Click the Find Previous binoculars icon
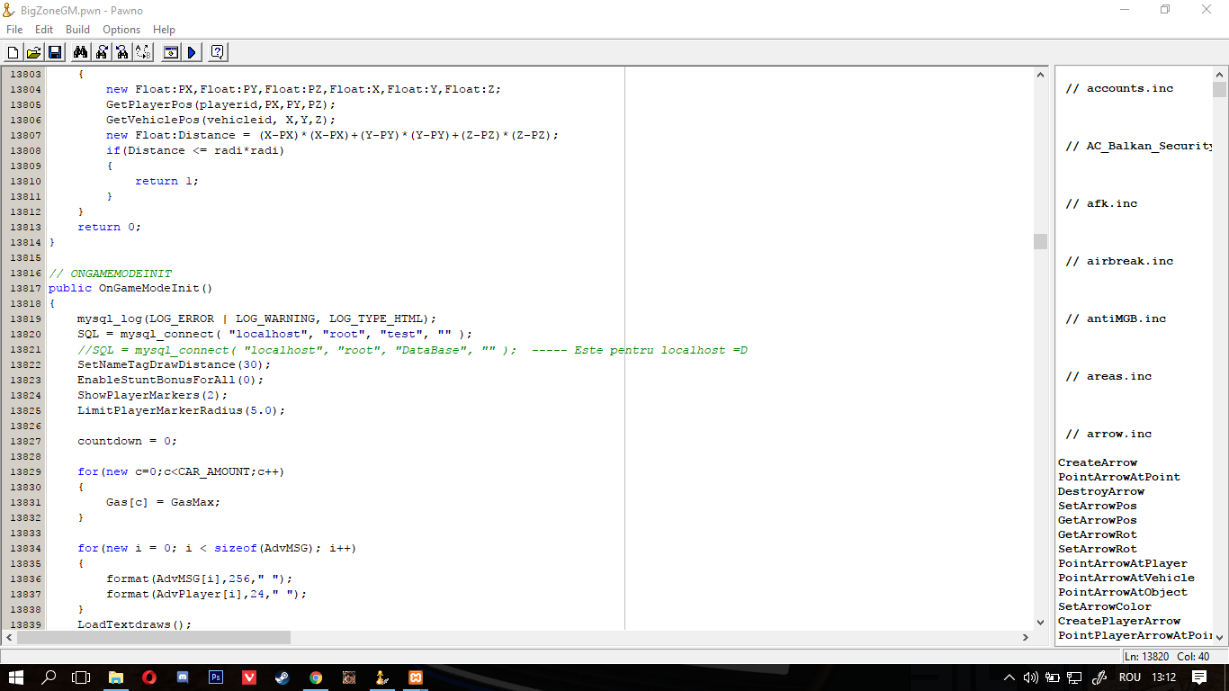The width and height of the screenshot is (1229, 691). click(x=121, y=52)
